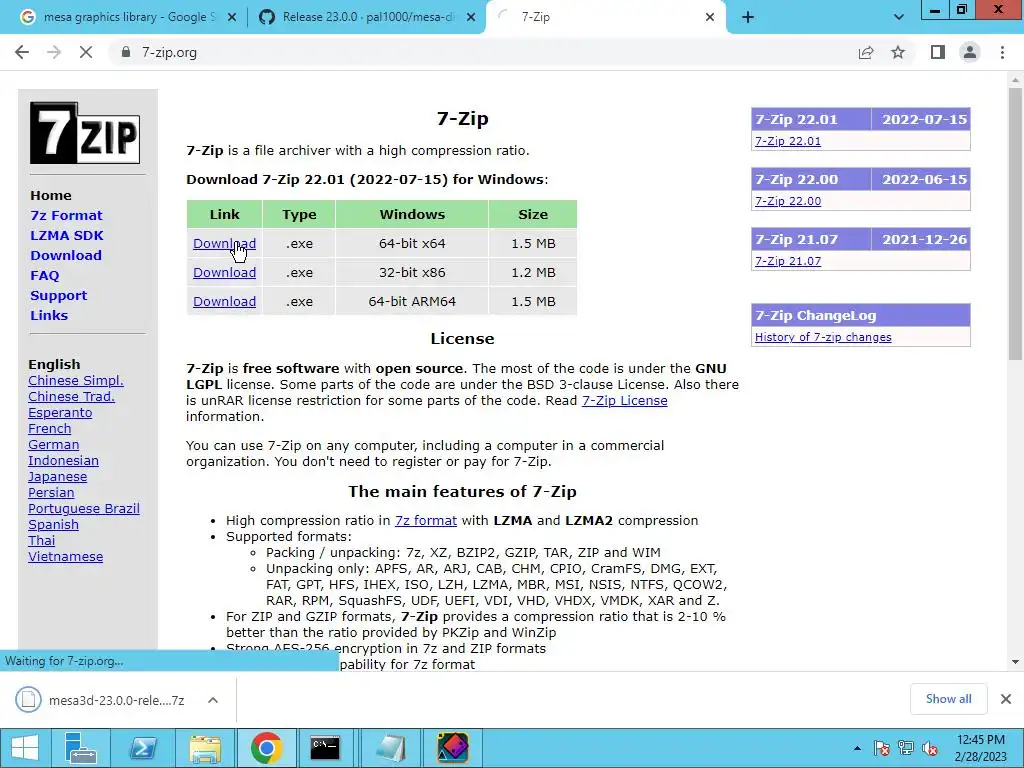Switch language to French

(x=50, y=429)
